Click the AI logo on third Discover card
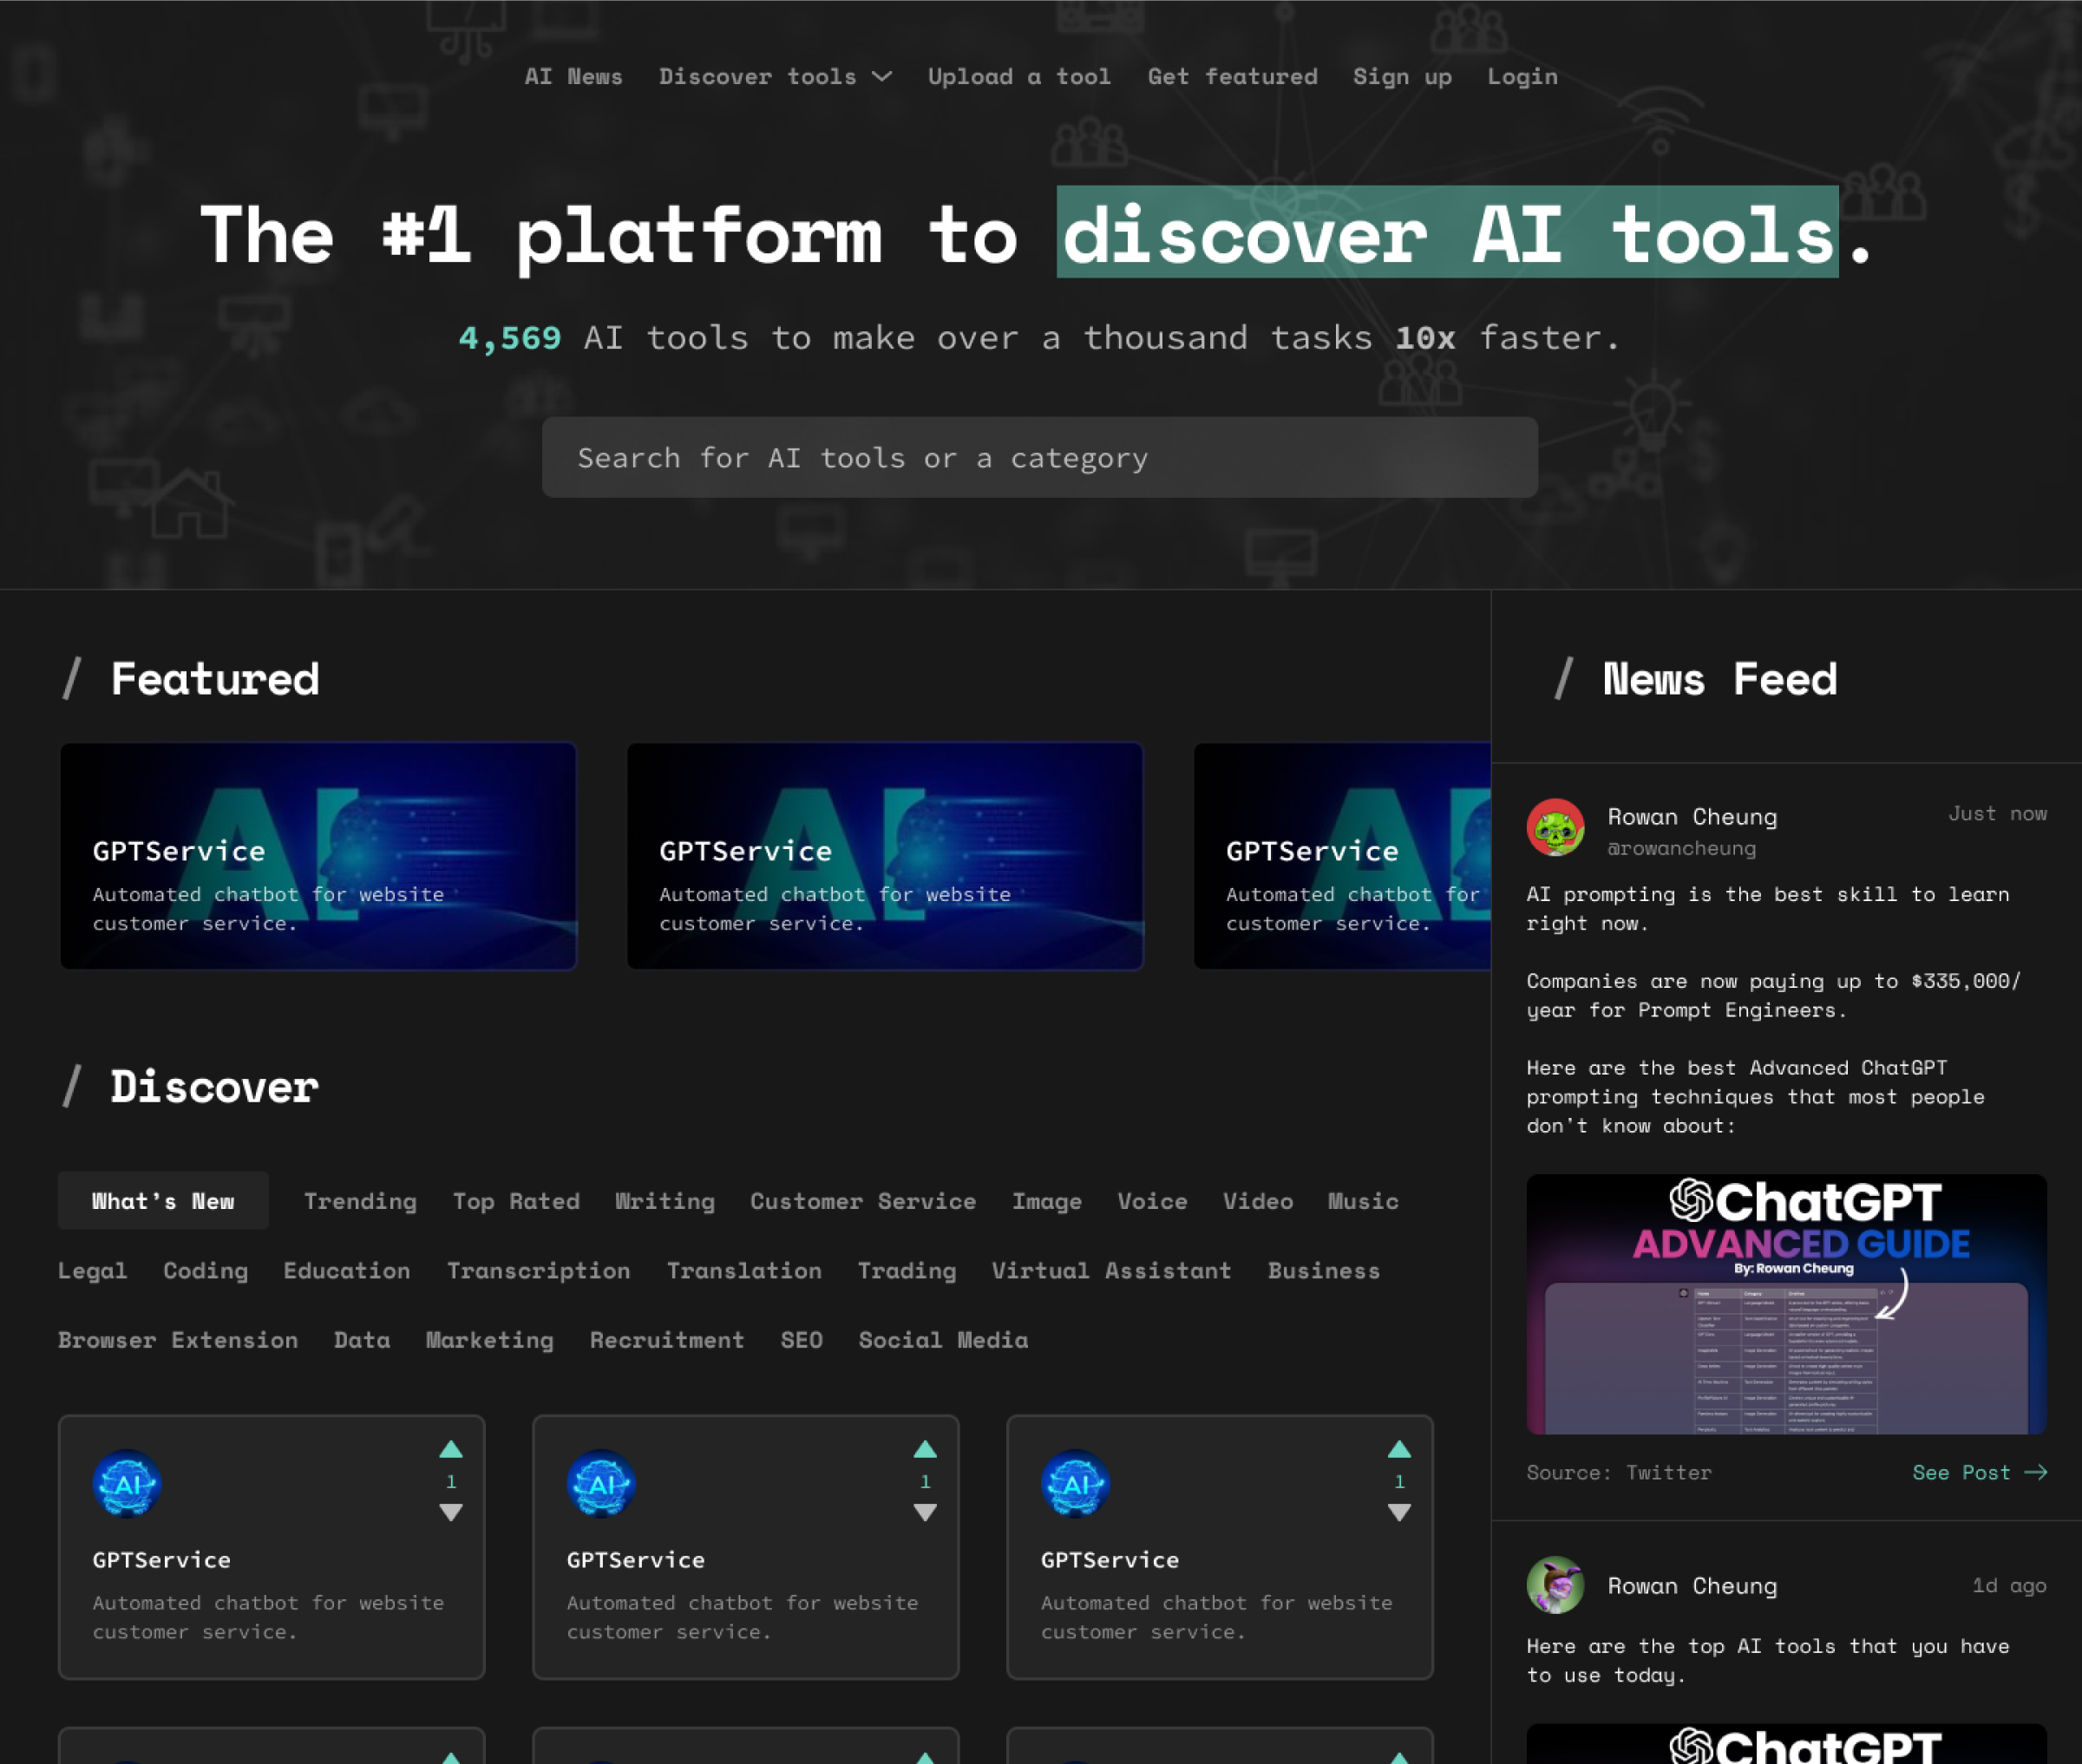The height and width of the screenshot is (1764, 2082). [x=1075, y=1483]
